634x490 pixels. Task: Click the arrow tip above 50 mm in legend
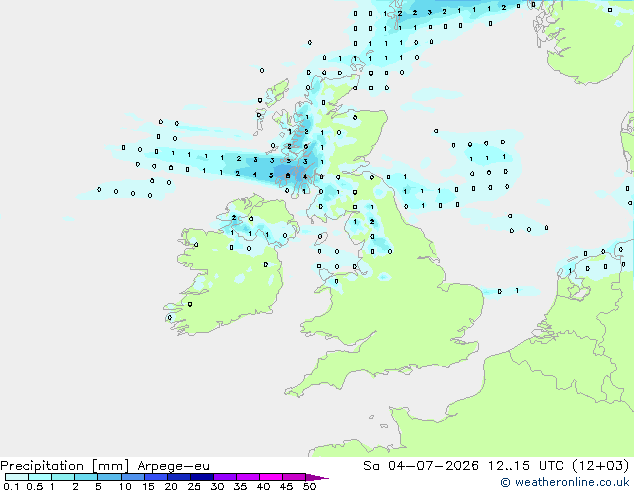(x=317, y=477)
